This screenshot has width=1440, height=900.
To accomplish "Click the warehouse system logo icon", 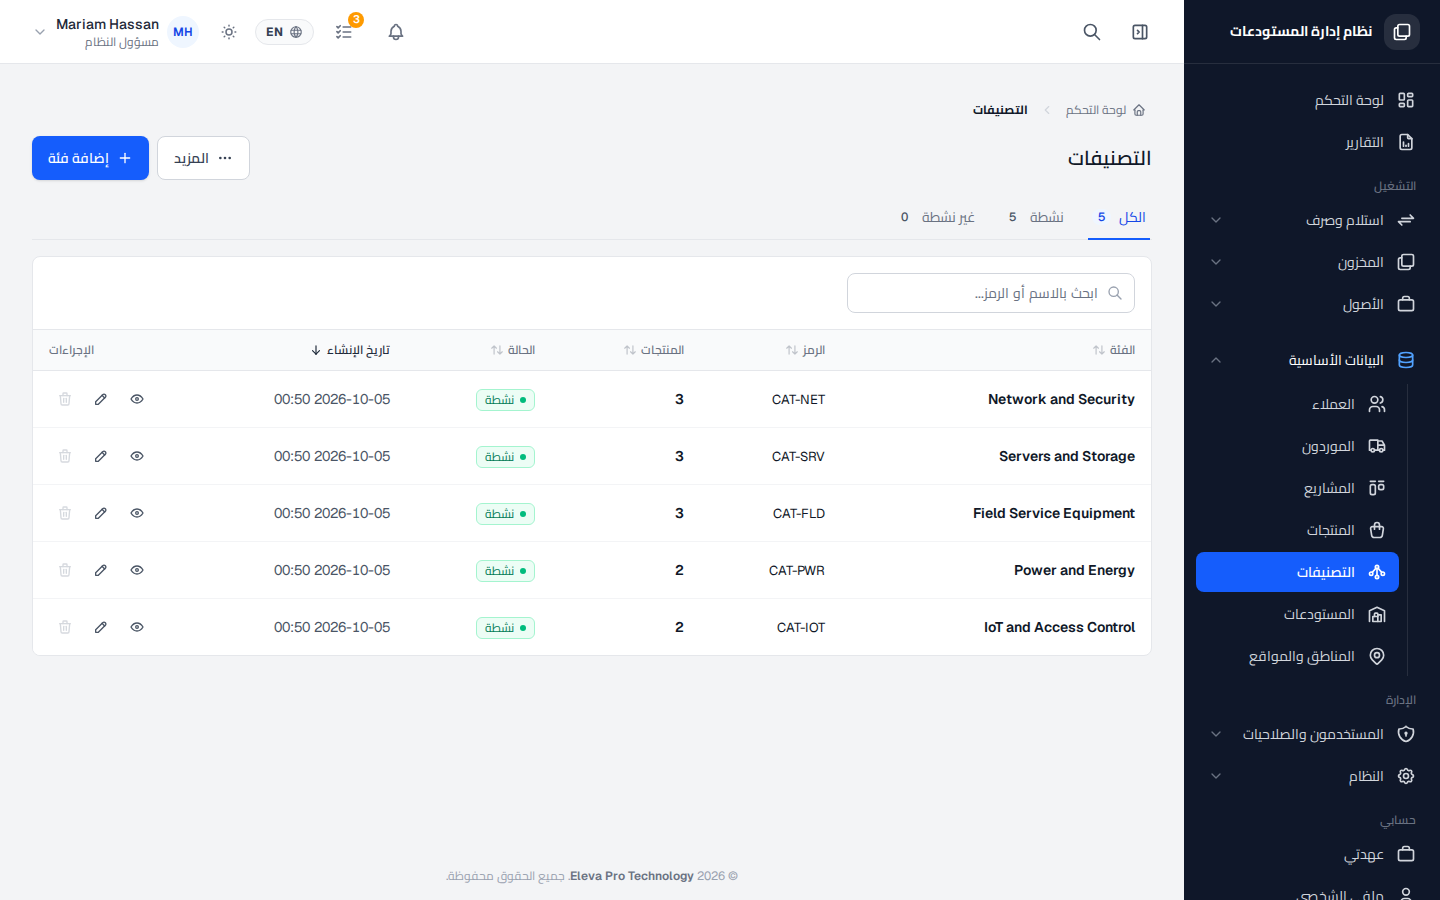I will point(1402,32).
